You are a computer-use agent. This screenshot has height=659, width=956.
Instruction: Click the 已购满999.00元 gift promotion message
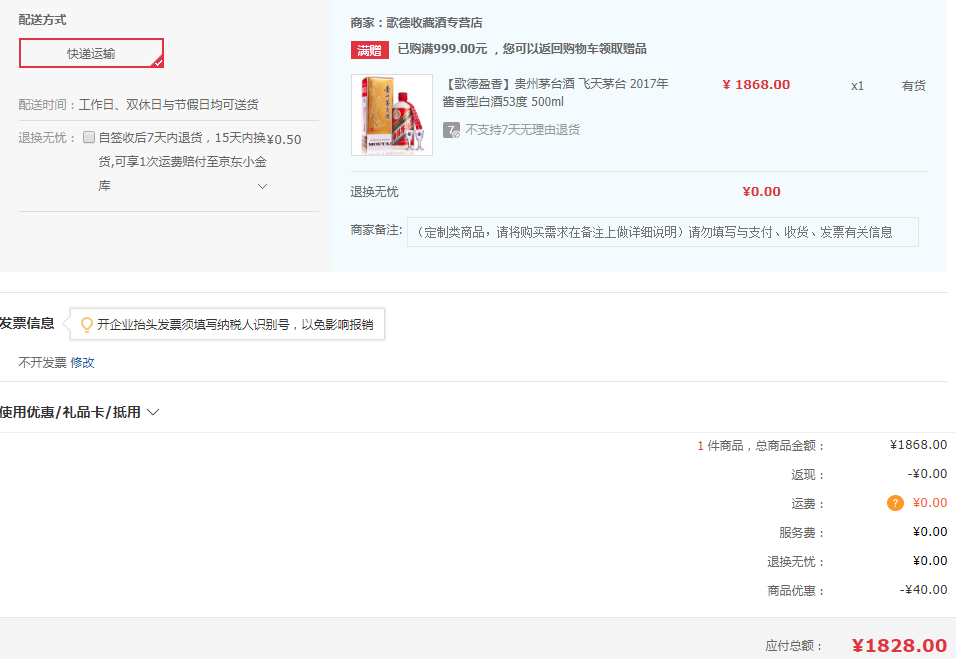coord(521,49)
